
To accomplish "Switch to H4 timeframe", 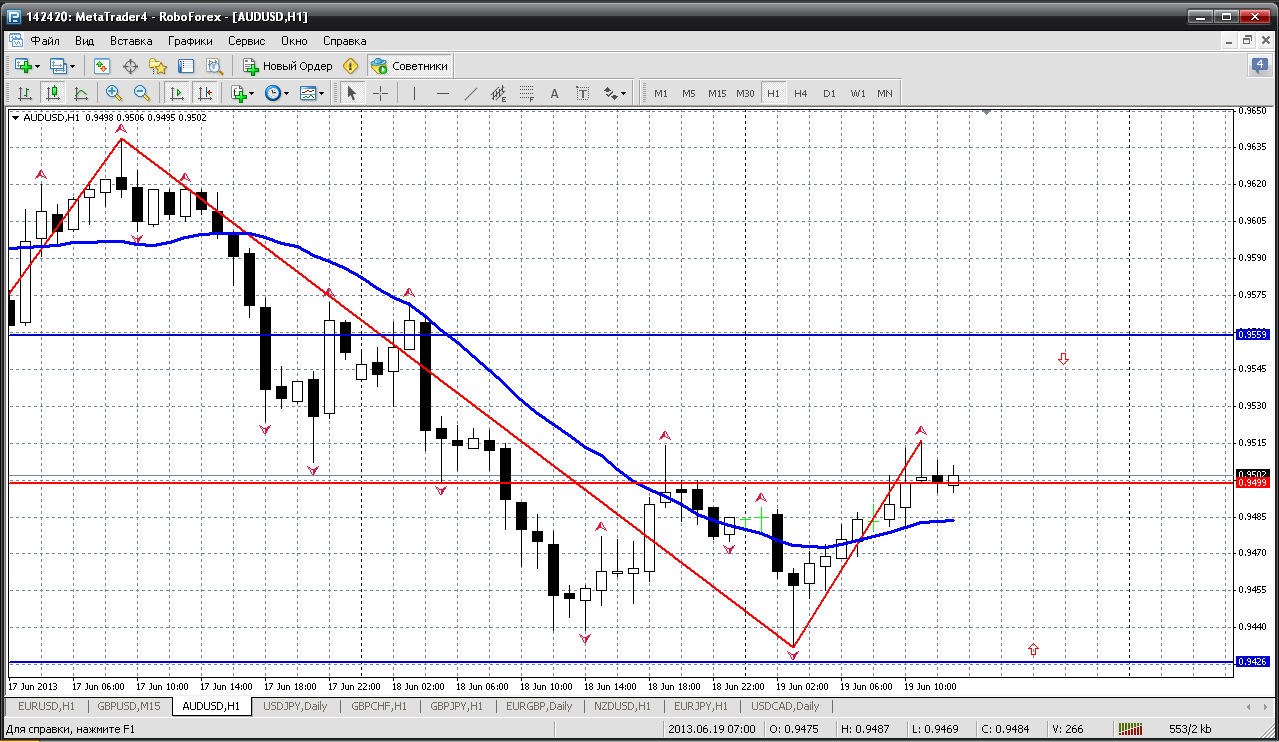I will click(801, 93).
